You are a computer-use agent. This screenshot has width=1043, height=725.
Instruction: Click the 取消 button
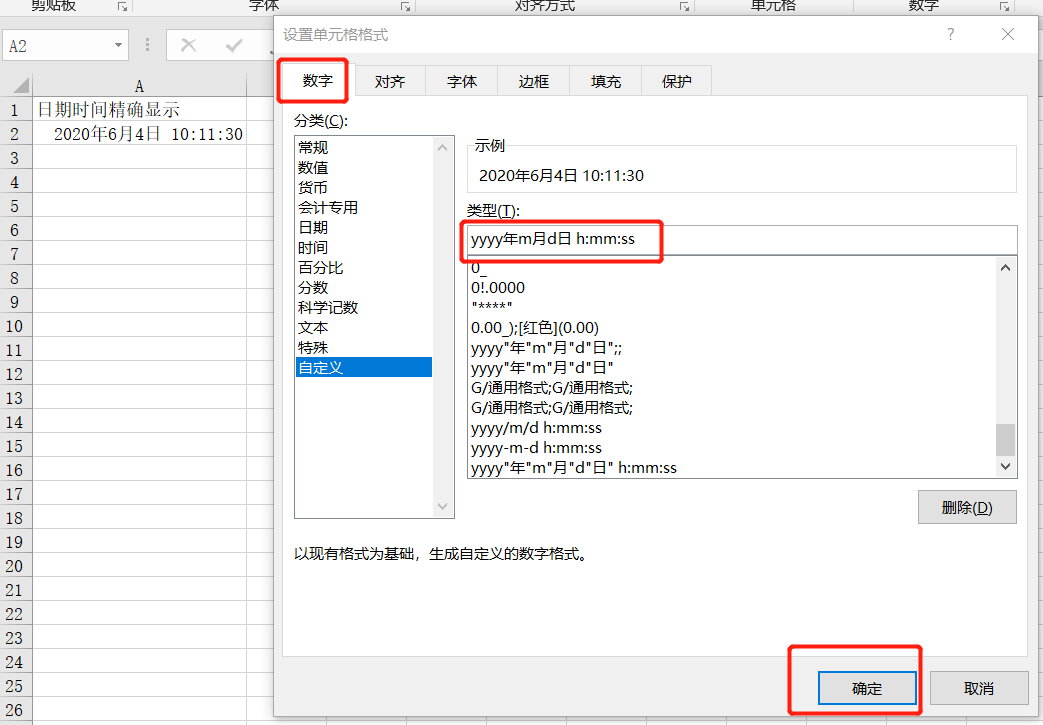978,688
